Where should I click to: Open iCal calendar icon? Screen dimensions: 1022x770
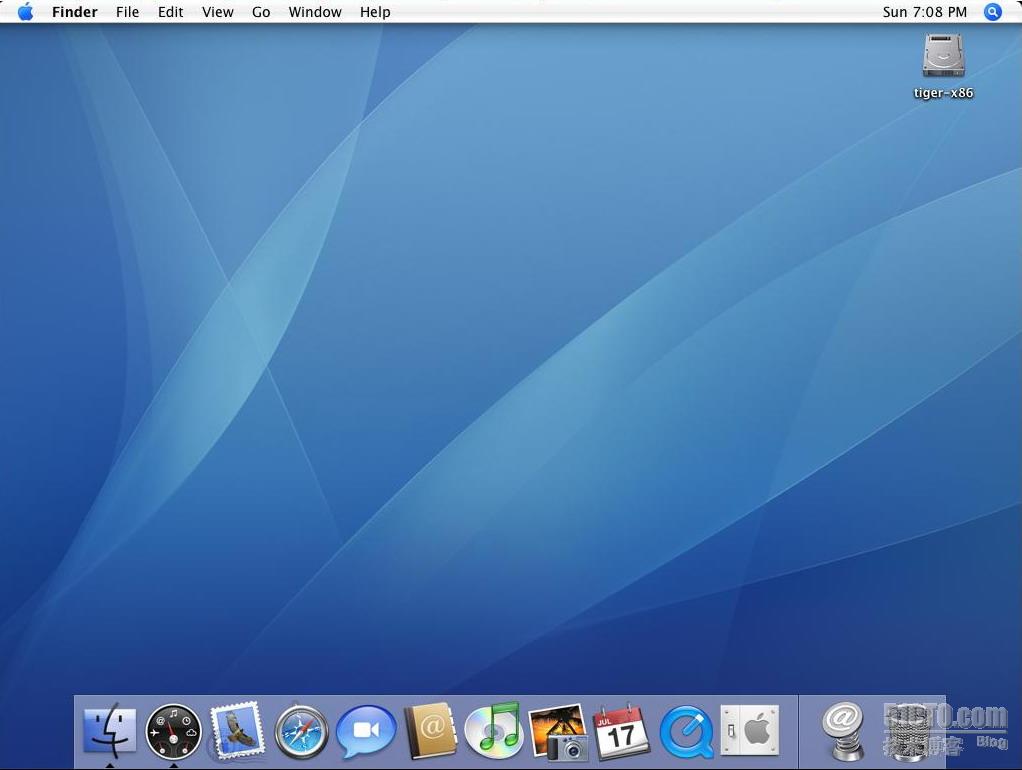(x=621, y=732)
